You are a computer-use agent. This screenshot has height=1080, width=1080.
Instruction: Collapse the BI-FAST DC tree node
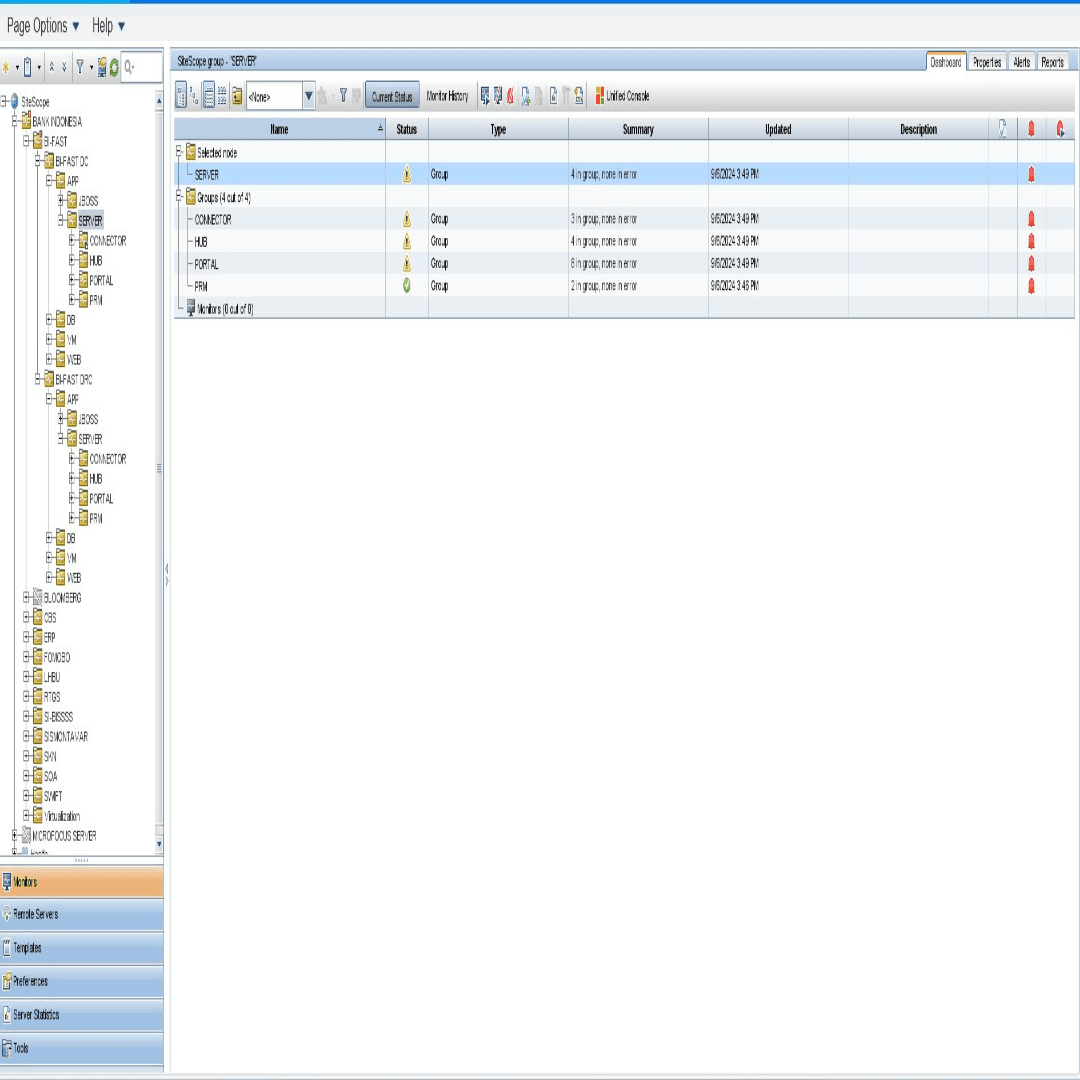tap(38, 161)
